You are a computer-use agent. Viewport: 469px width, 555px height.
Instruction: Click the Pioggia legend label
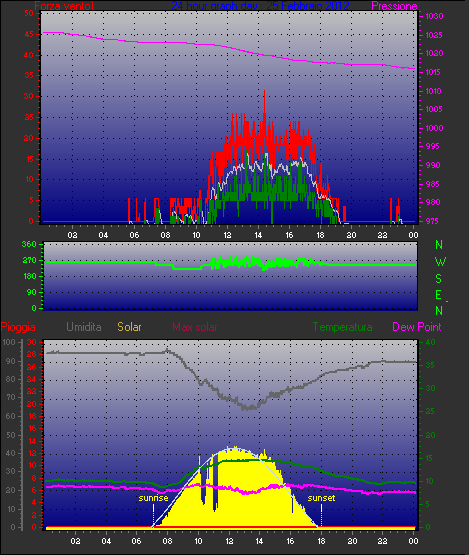18,327
